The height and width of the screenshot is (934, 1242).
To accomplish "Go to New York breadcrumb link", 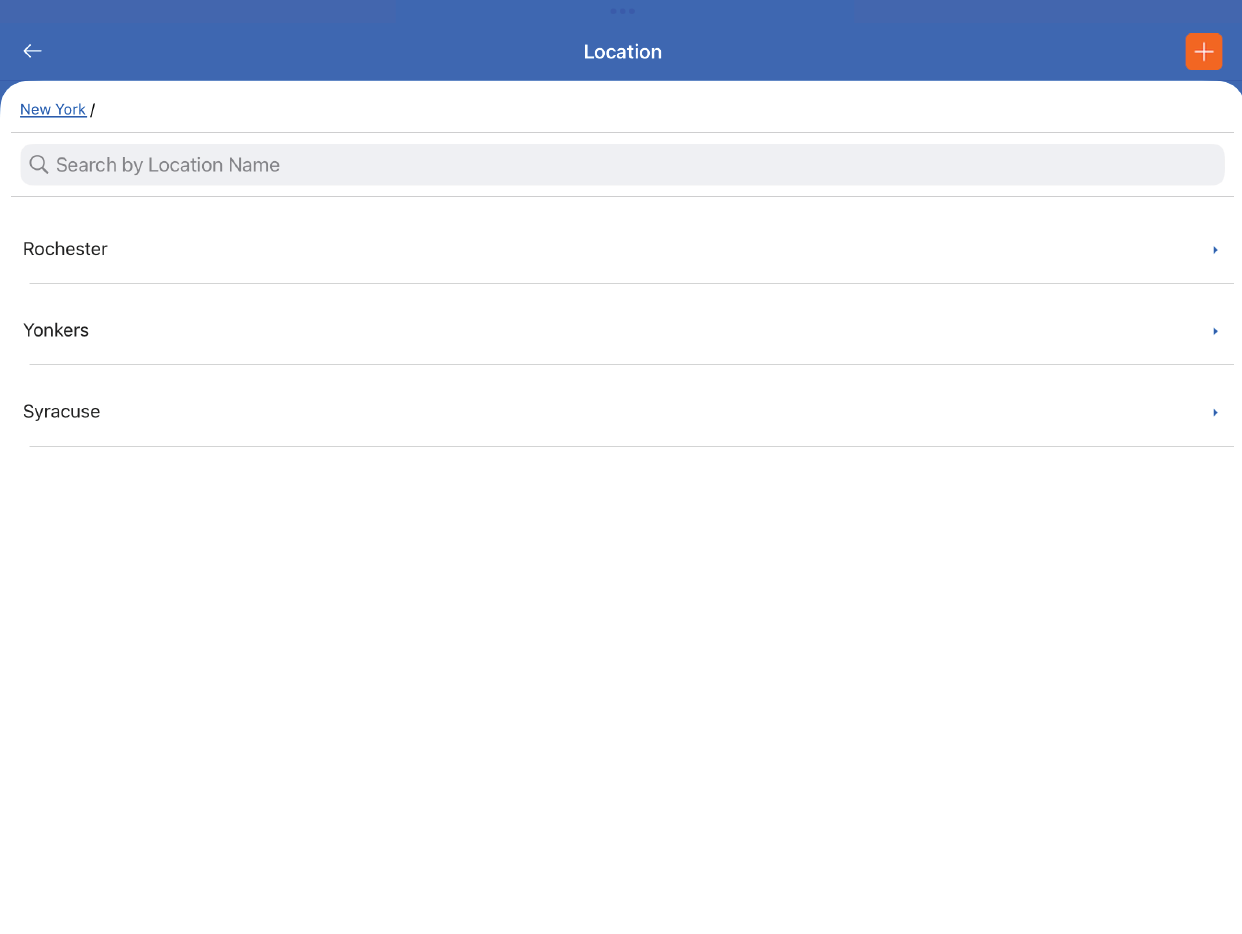I will point(53,109).
